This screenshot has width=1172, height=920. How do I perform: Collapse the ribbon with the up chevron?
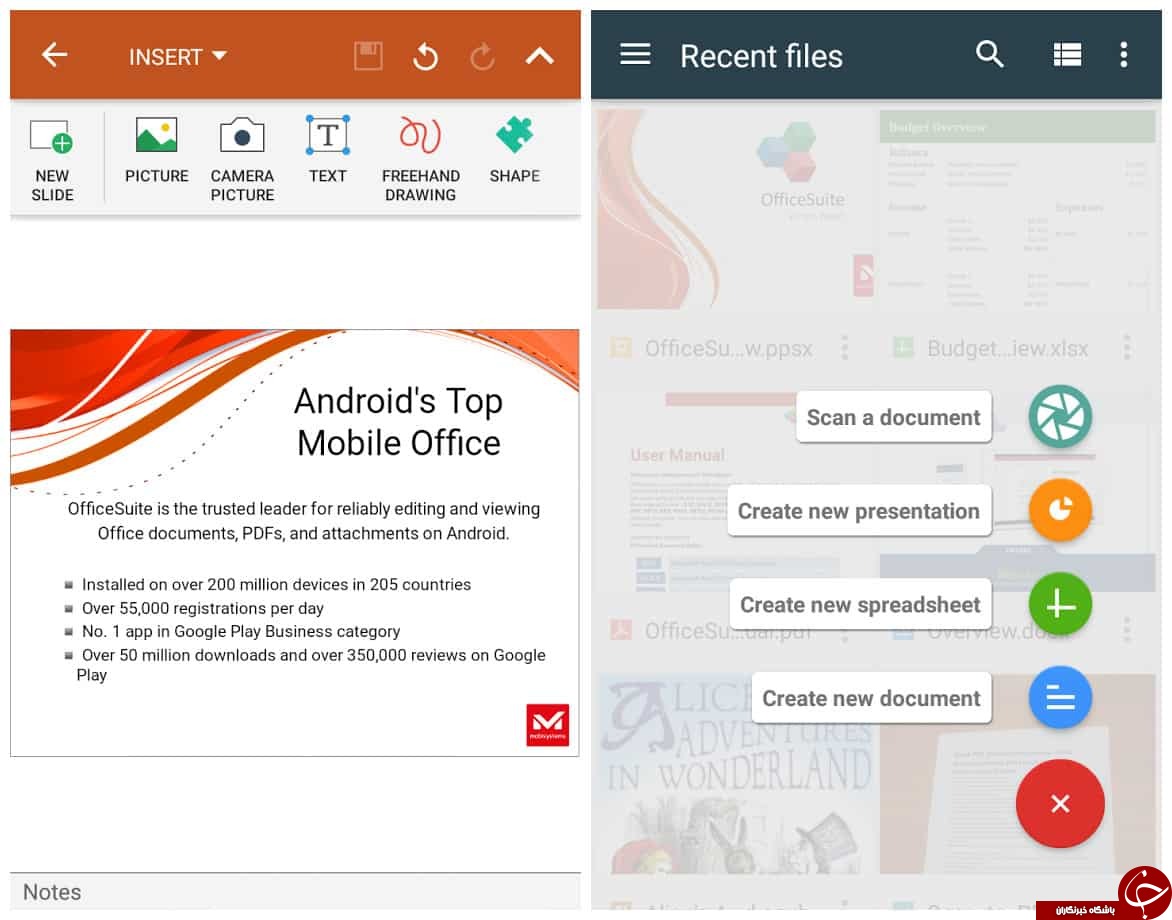pyautogui.click(x=540, y=55)
